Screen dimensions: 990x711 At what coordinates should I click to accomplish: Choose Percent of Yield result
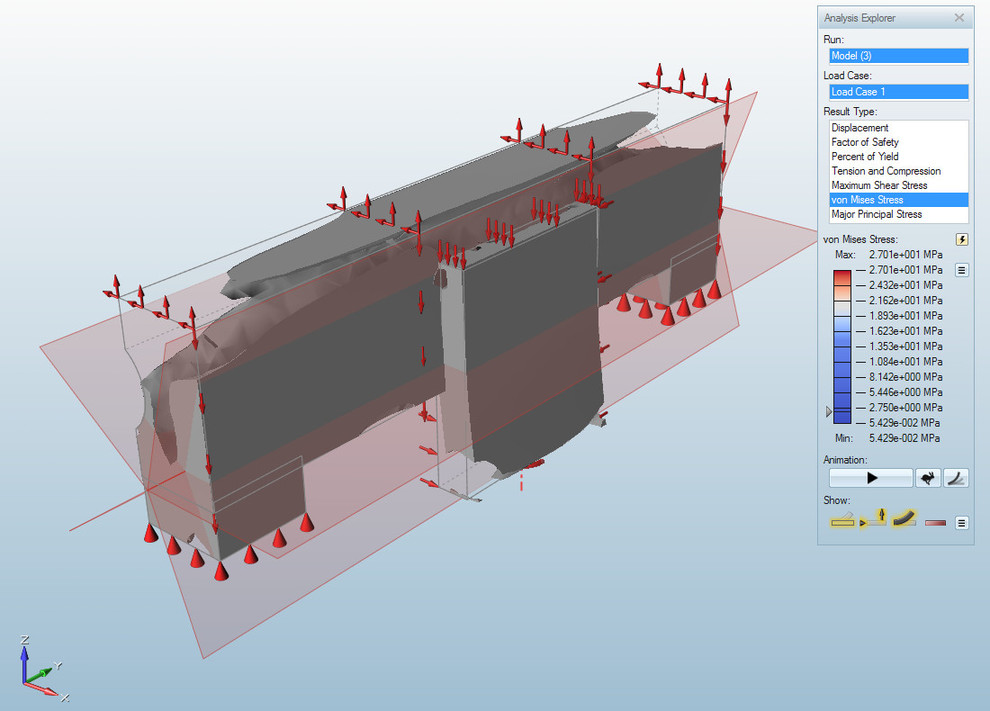[x=865, y=157]
